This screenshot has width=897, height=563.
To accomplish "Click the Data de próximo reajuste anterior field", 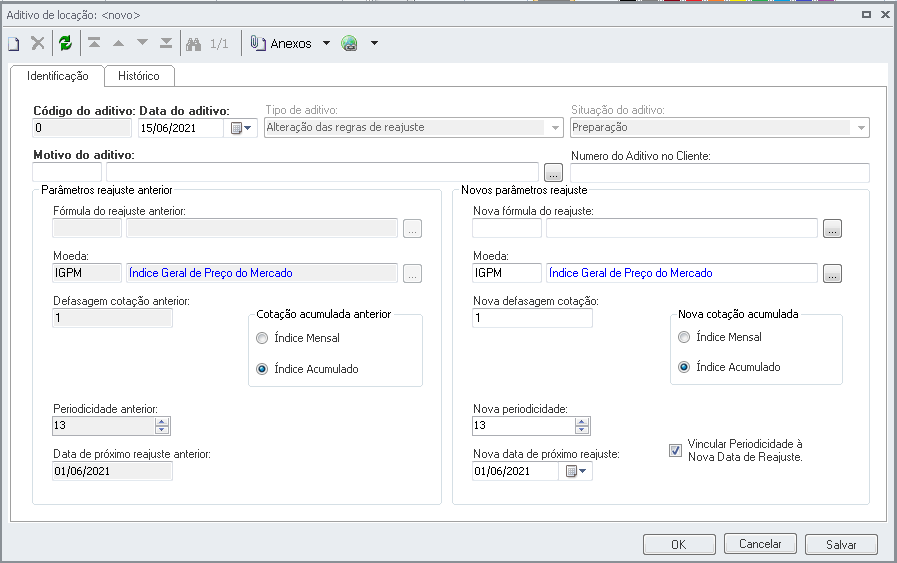I will pyautogui.click(x=113, y=471).
